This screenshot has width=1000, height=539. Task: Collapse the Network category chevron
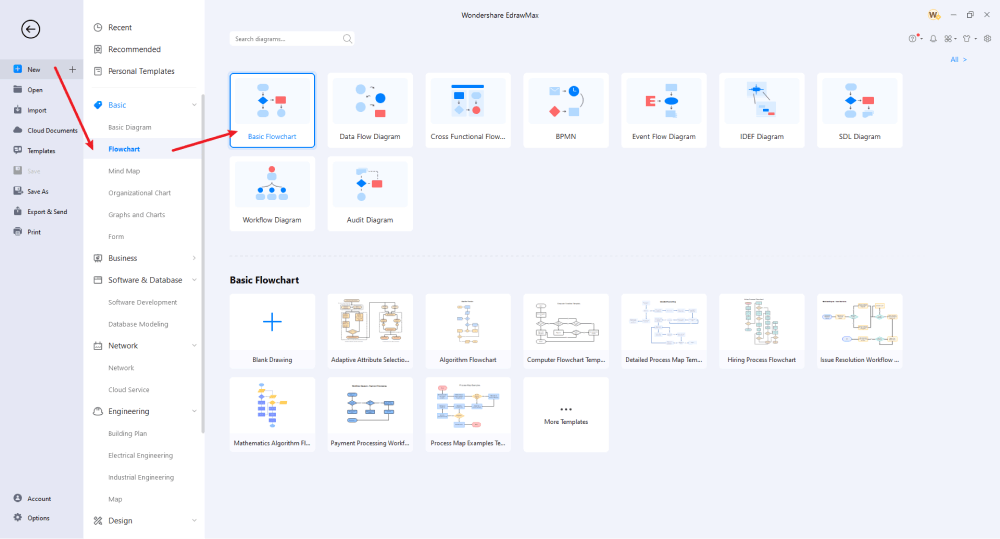click(x=194, y=346)
